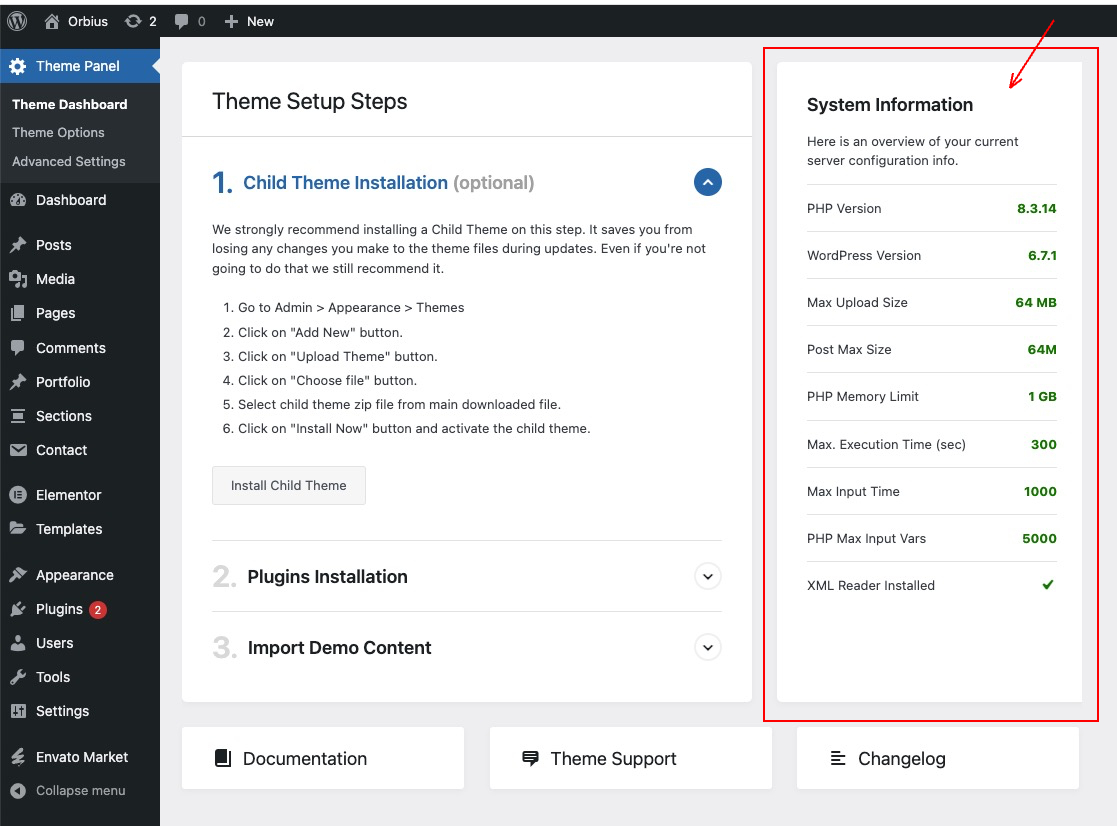
Task: Click the XML Reader Installed checkmark
Action: 1048,585
